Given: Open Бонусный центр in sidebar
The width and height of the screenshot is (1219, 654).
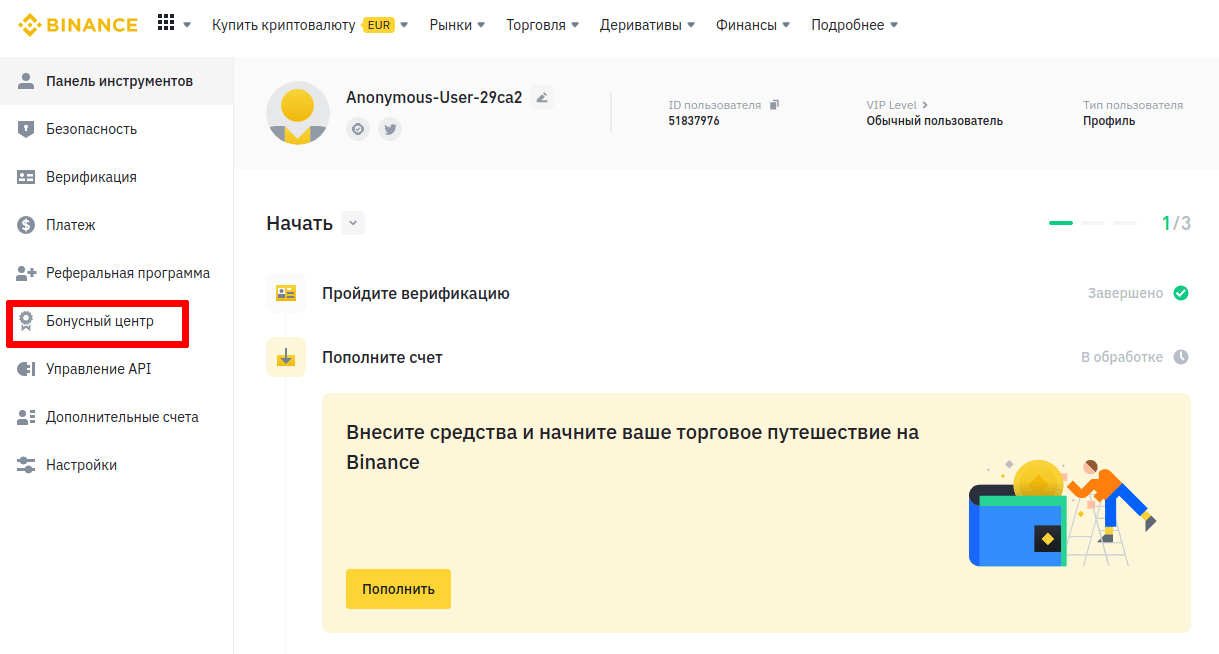Looking at the screenshot, I should pos(99,321).
